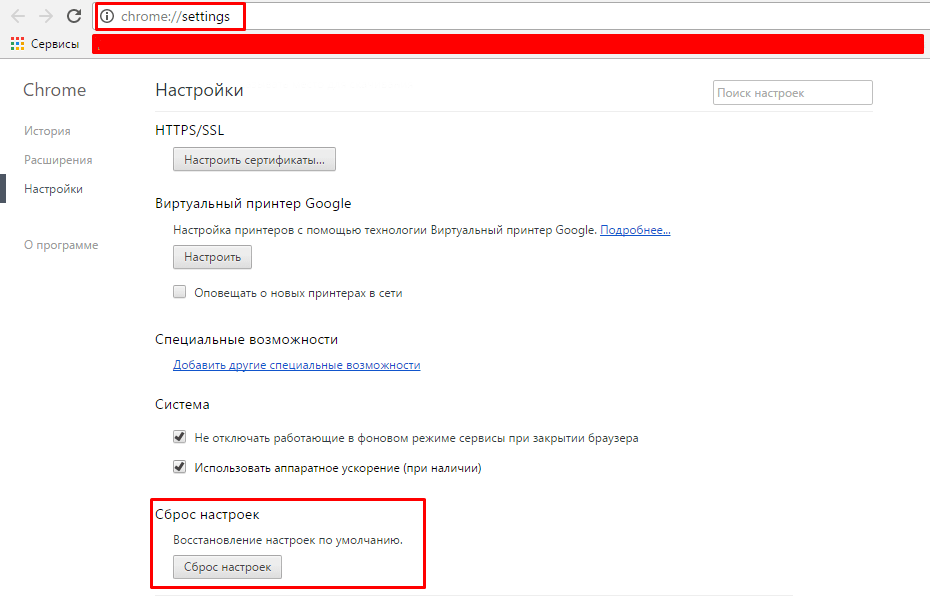930x607 pixels.
Task: Click the Сброс настроек button
Action: click(x=227, y=567)
